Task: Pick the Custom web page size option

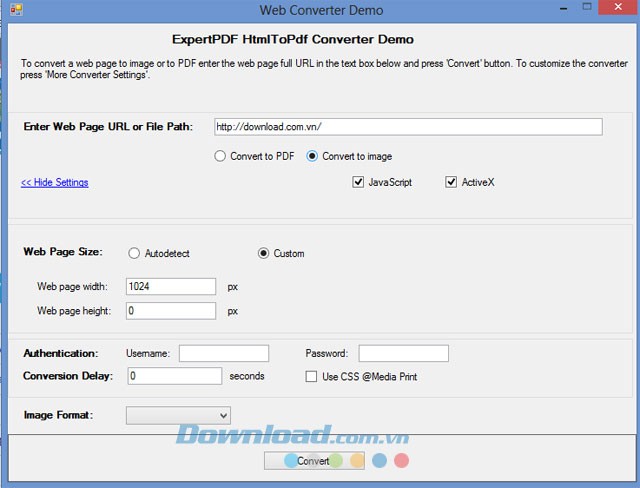Action: click(x=264, y=253)
